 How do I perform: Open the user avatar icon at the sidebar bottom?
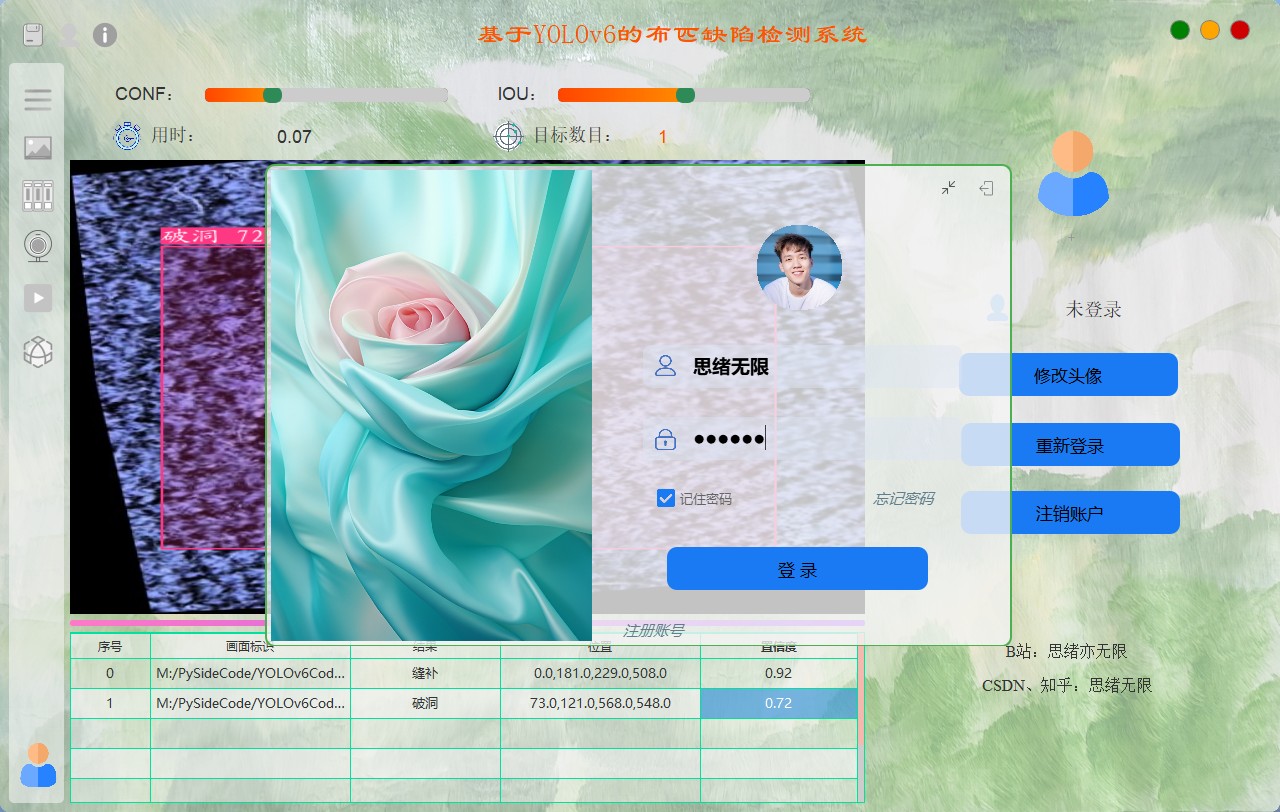(38, 765)
